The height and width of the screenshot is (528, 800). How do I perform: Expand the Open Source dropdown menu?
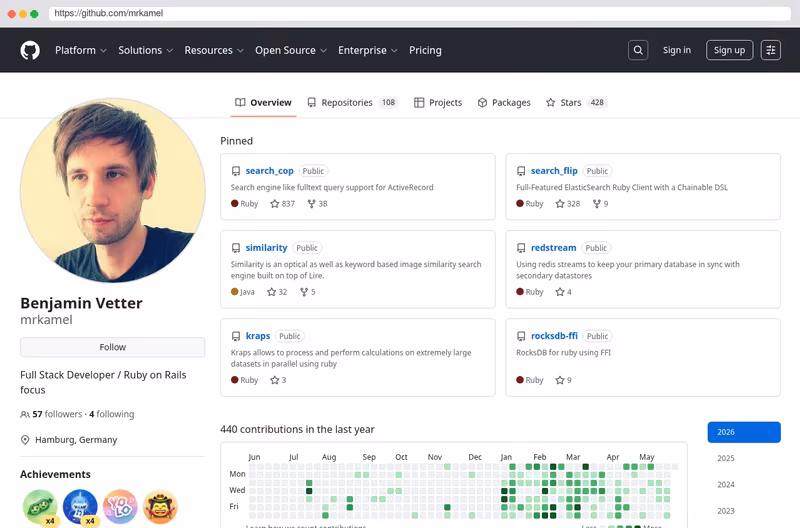point(291,50)
